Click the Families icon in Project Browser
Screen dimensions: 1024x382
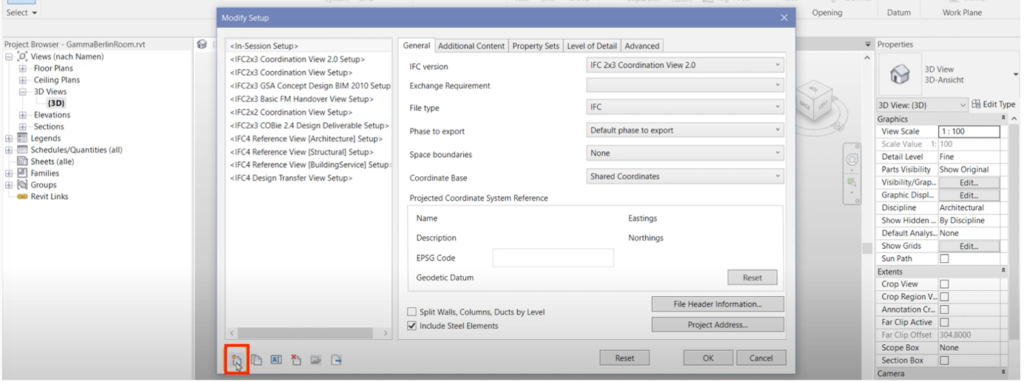coord(22,173)
